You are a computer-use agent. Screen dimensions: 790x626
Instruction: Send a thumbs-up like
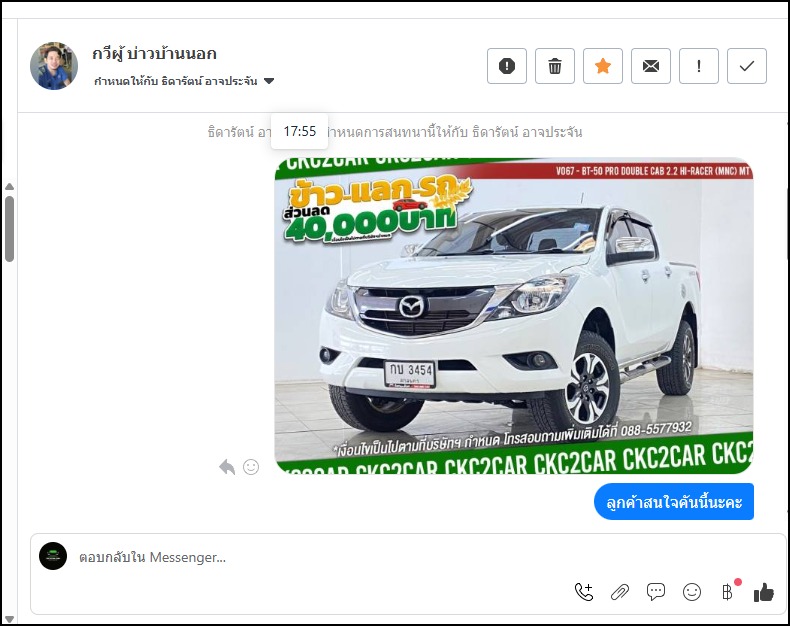click(764, 592)
